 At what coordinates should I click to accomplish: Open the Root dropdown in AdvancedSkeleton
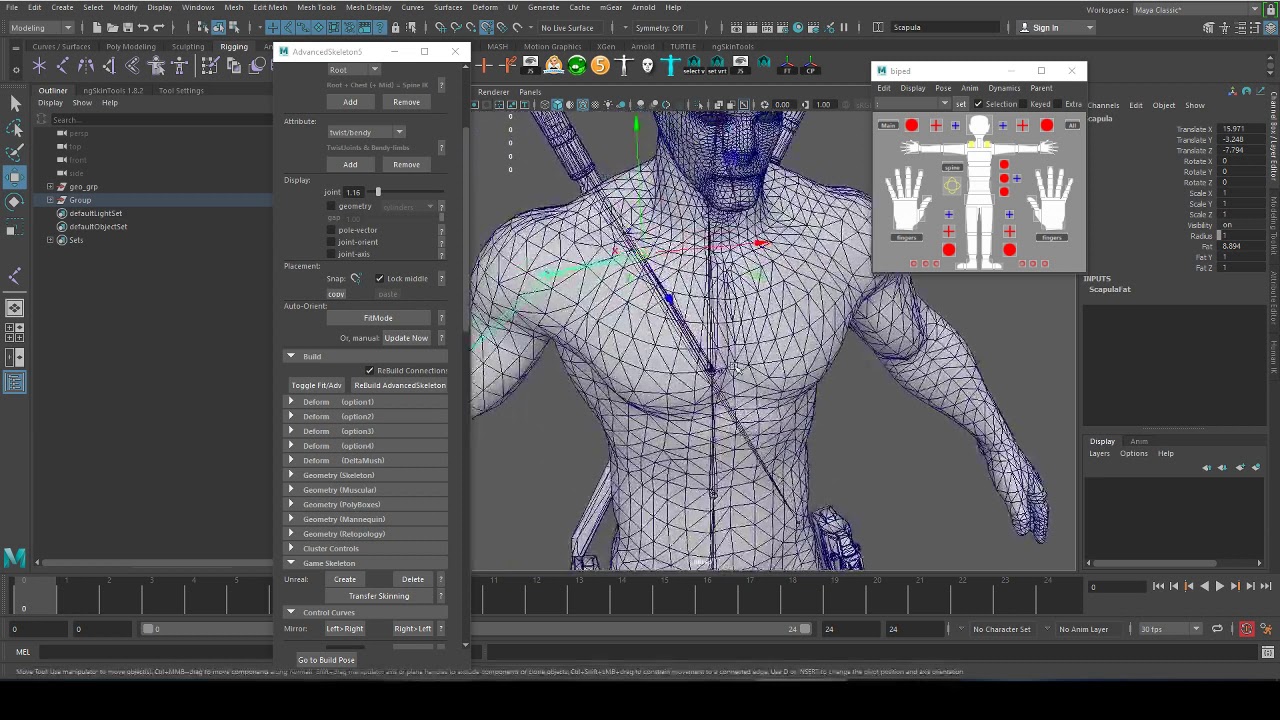click(354, 70)
